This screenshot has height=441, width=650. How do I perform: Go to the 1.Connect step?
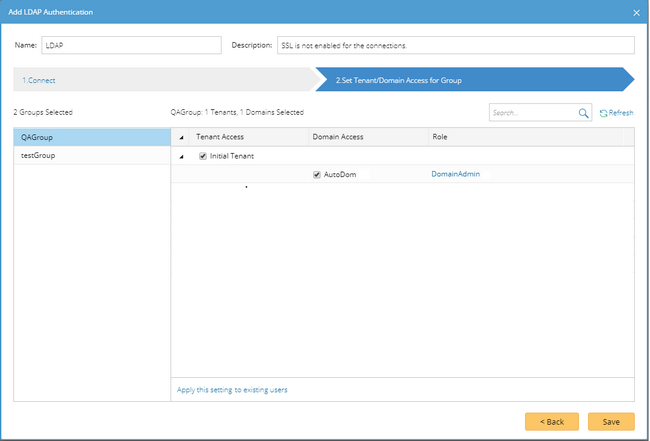point(38,79)
